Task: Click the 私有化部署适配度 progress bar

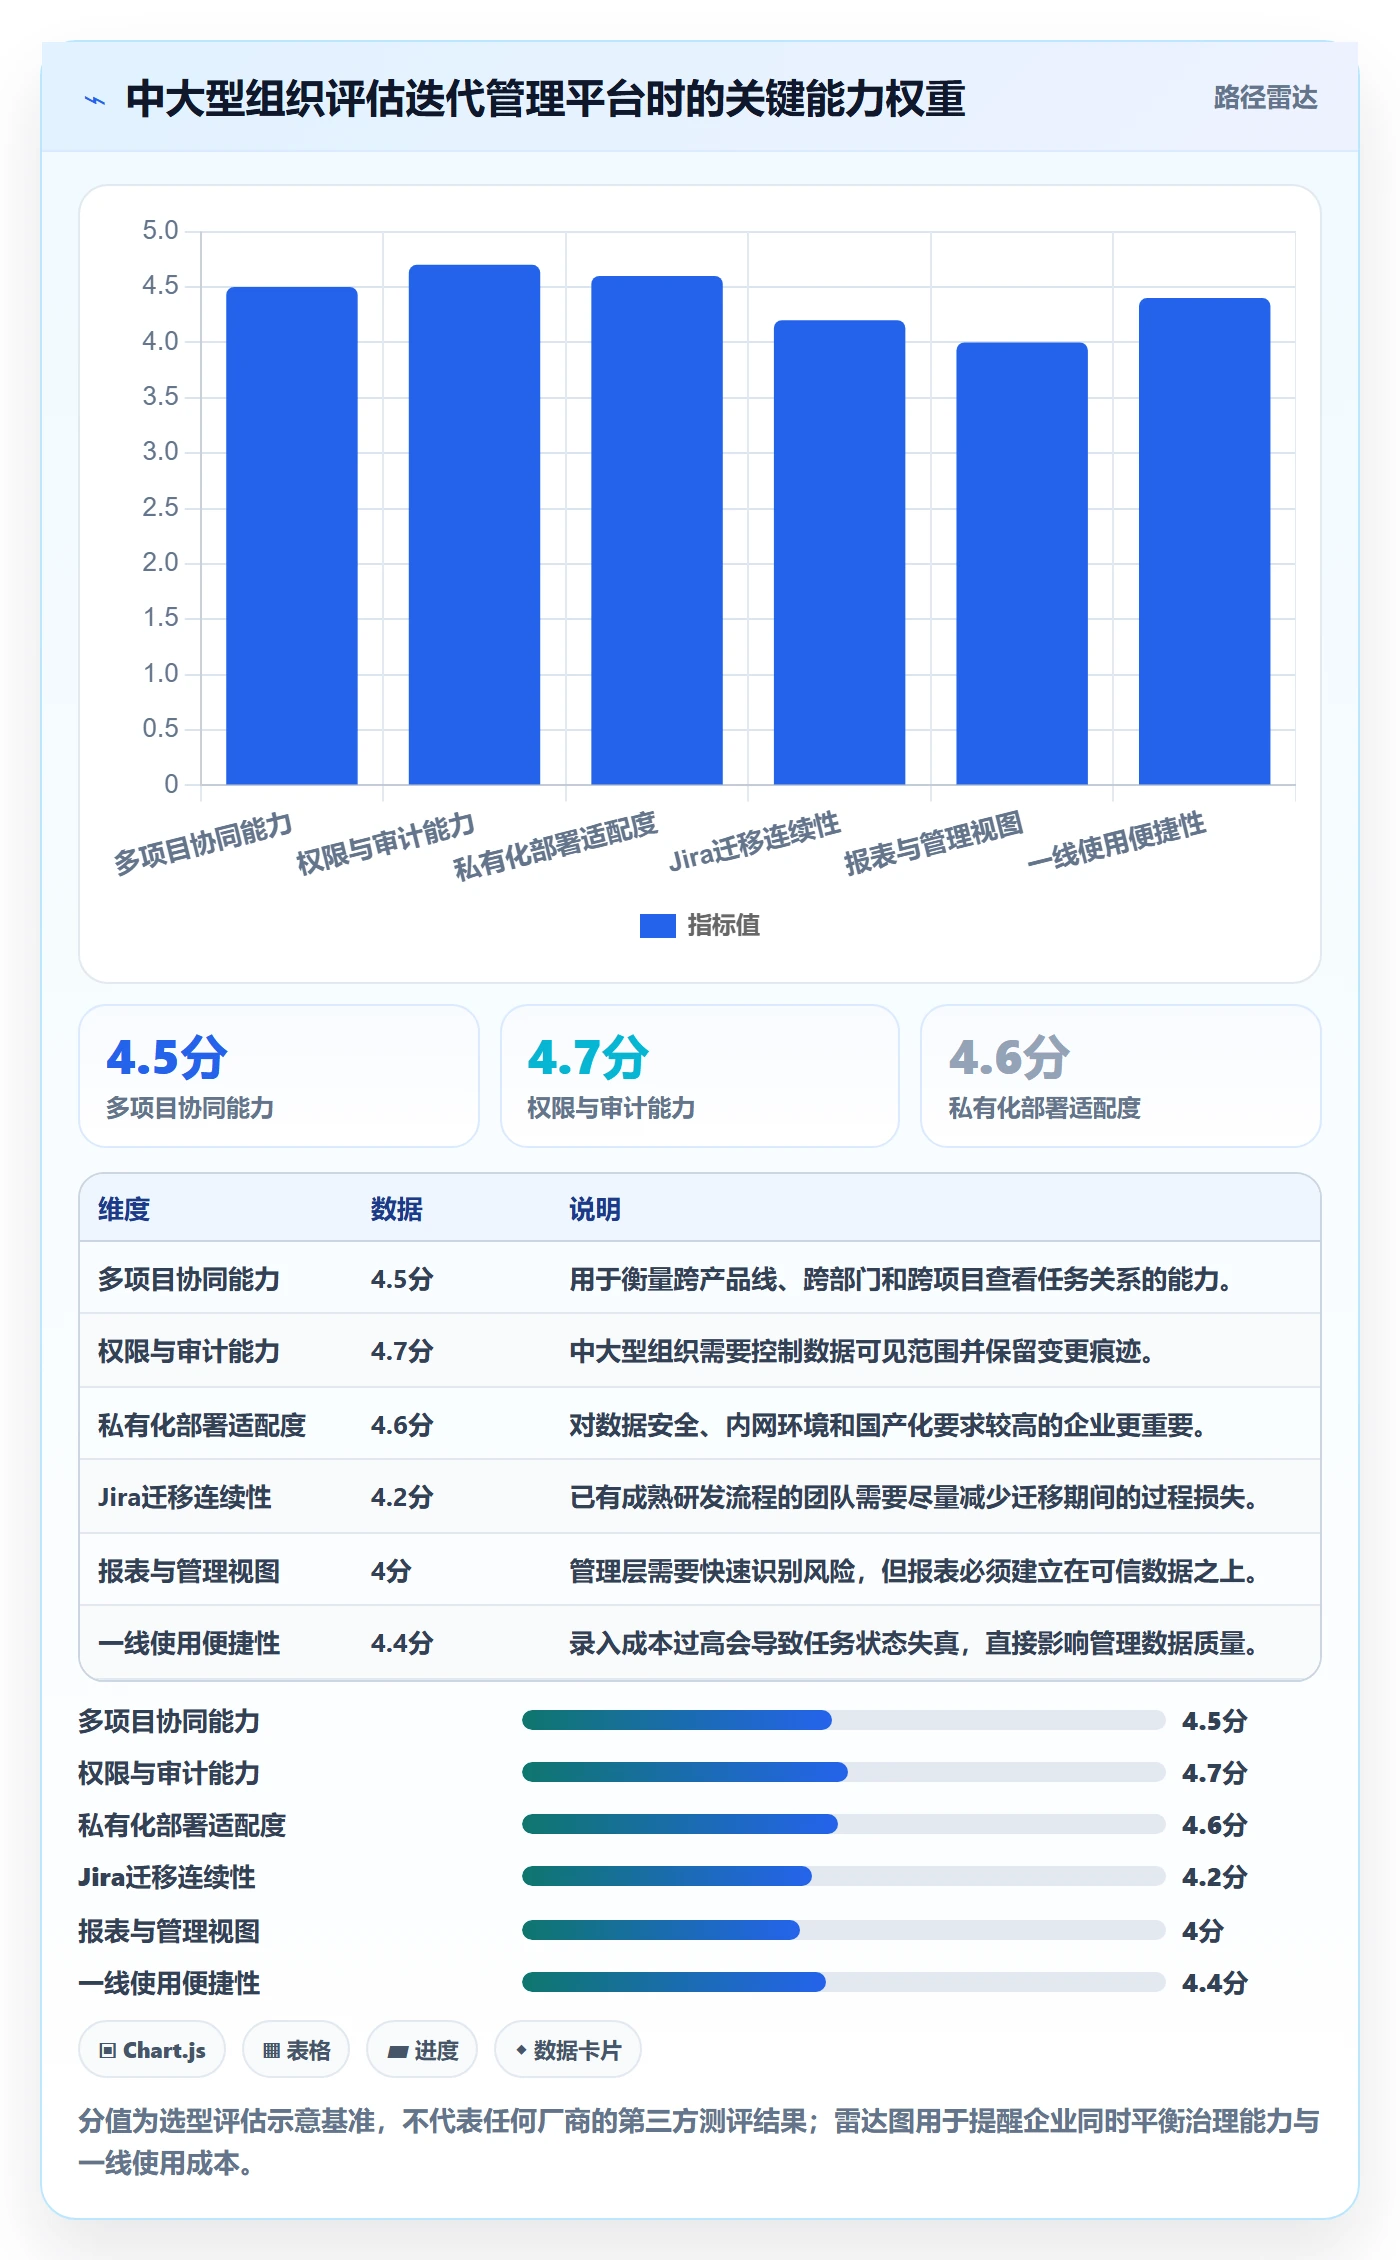Action: pyautogui.click(x=844, y=1824)
